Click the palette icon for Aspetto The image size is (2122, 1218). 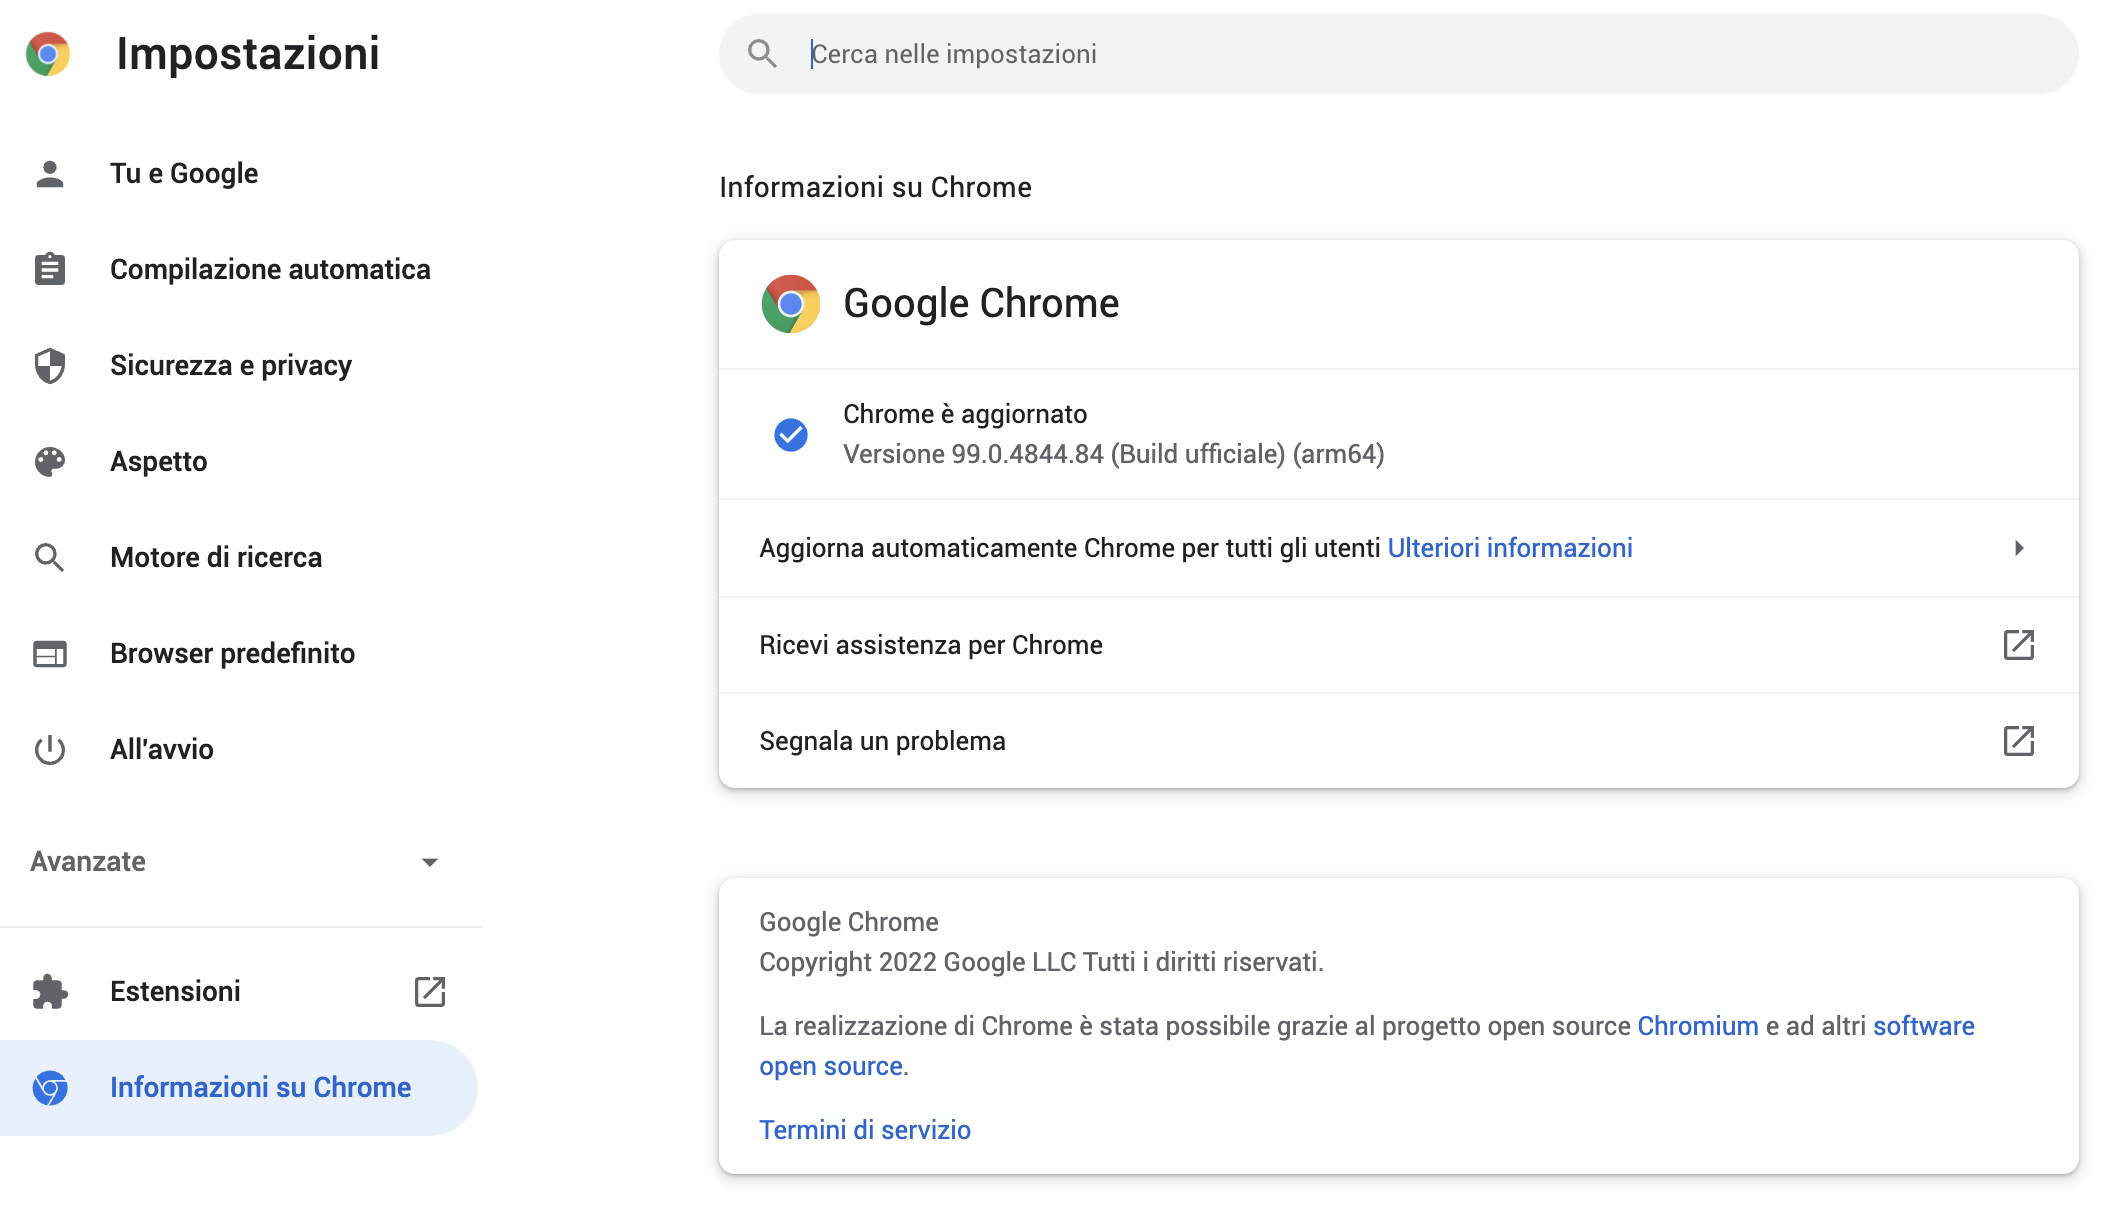click(x=50, y=462)
